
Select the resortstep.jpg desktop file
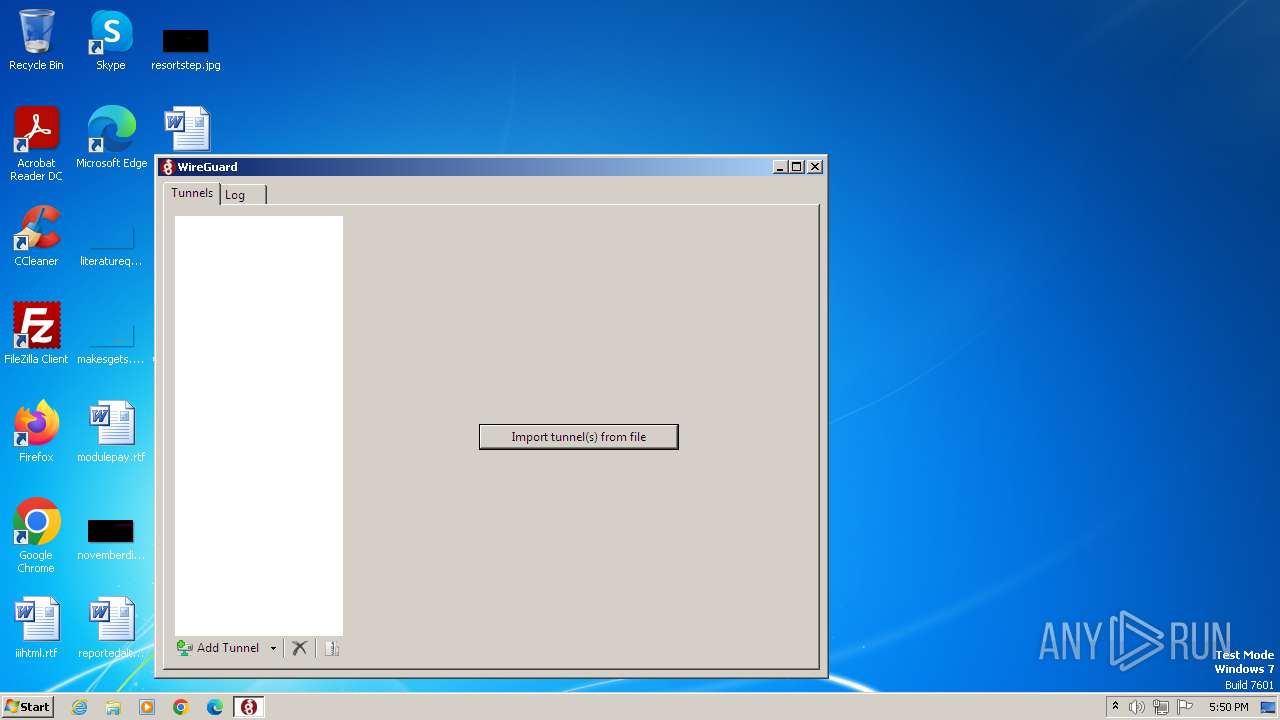186,48
